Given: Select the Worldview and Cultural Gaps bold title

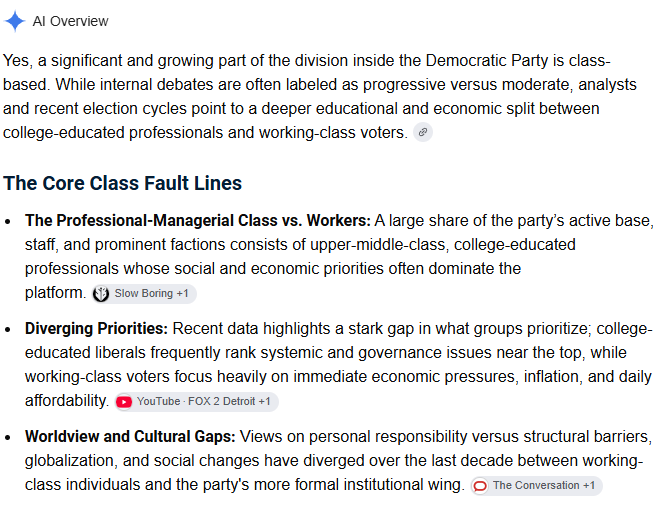Looking at the screenshot, I should pyautogui.click(x=130, y=437).
